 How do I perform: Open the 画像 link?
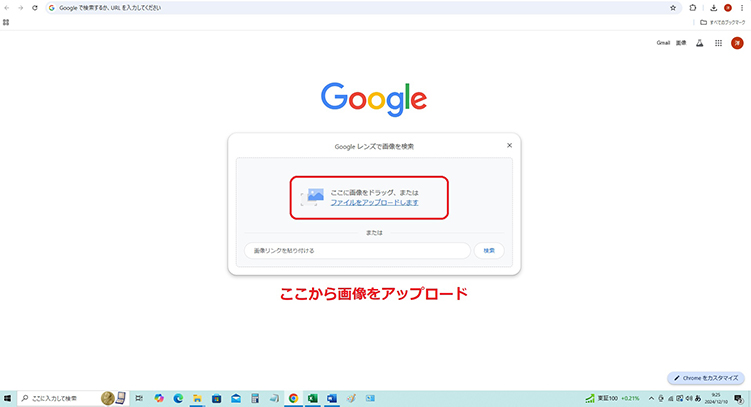coord(681,43)
